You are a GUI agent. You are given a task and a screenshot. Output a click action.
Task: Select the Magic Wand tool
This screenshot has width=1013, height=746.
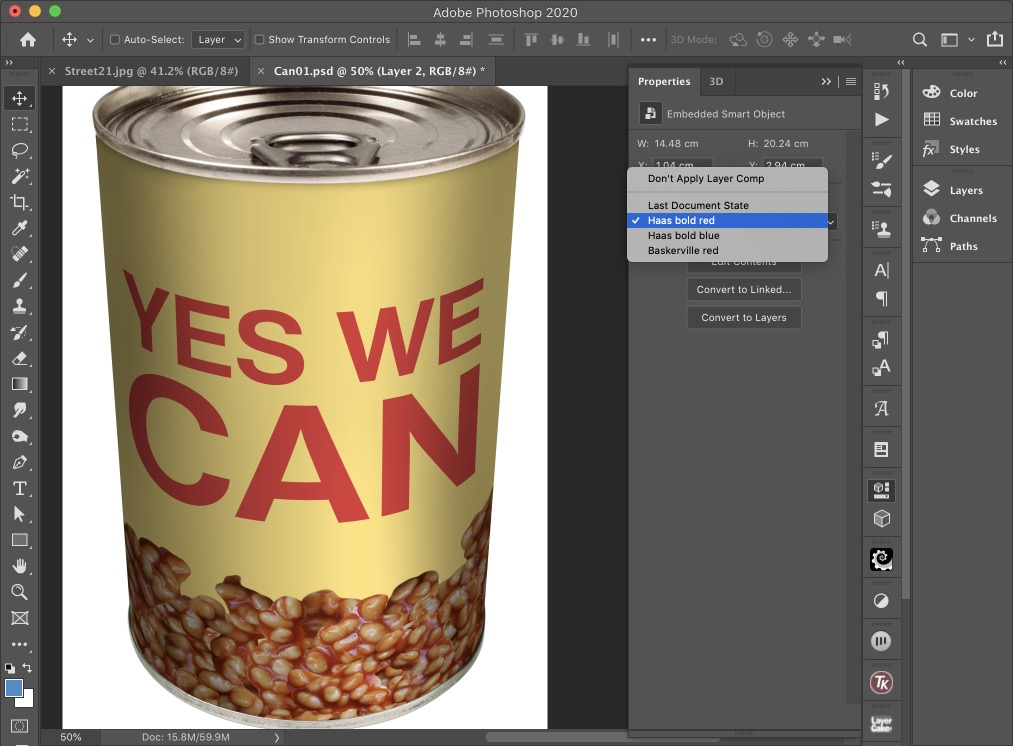coord(19,176)
